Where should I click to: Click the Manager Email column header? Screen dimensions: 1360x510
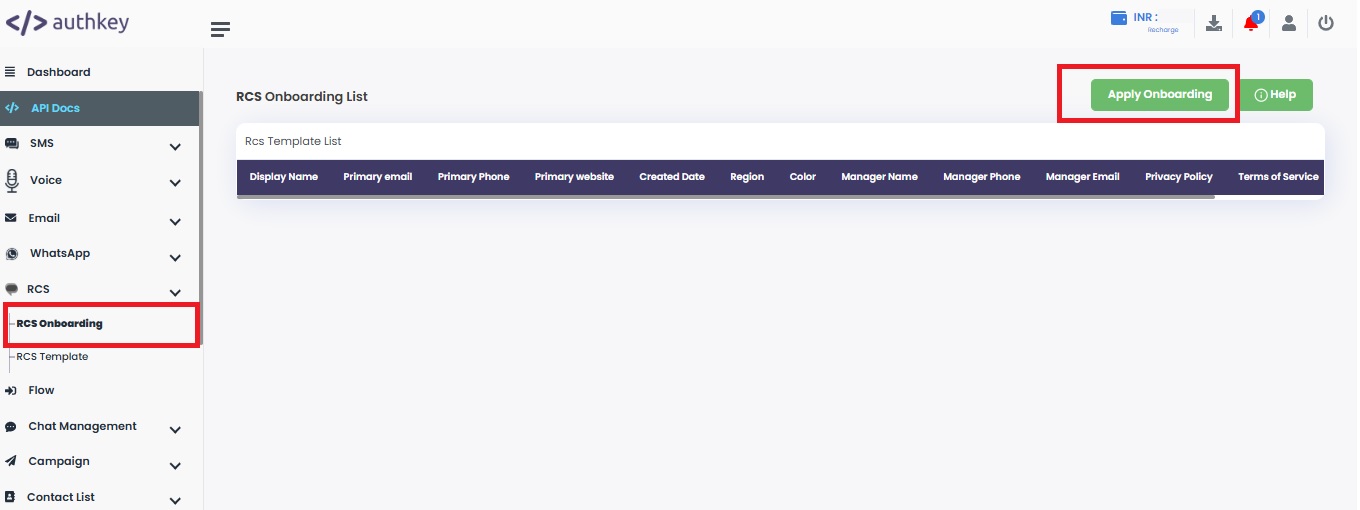pos(1083,177)
